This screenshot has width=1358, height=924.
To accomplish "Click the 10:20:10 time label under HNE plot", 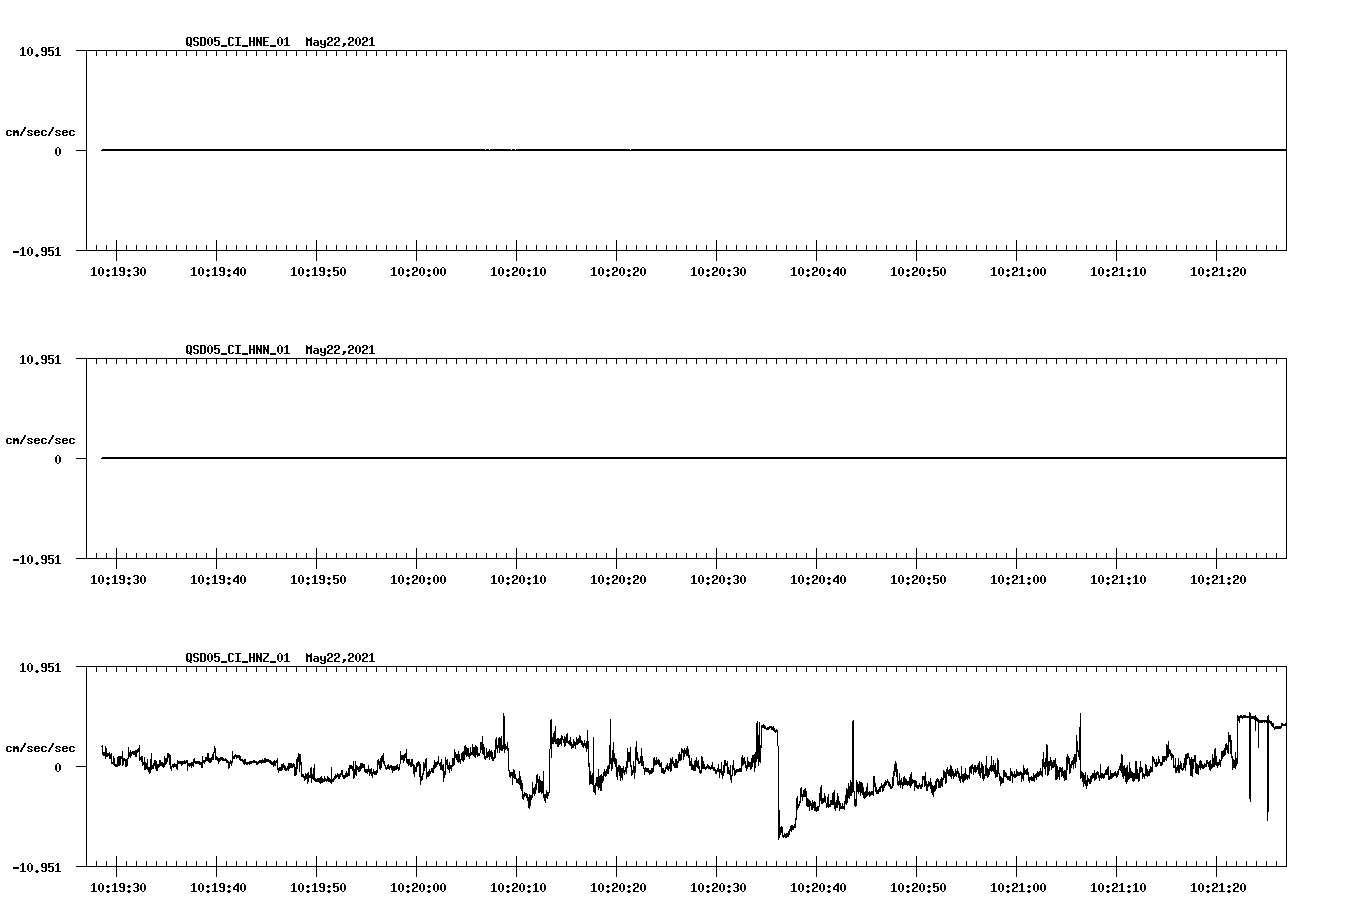I will tap(518, 271).
